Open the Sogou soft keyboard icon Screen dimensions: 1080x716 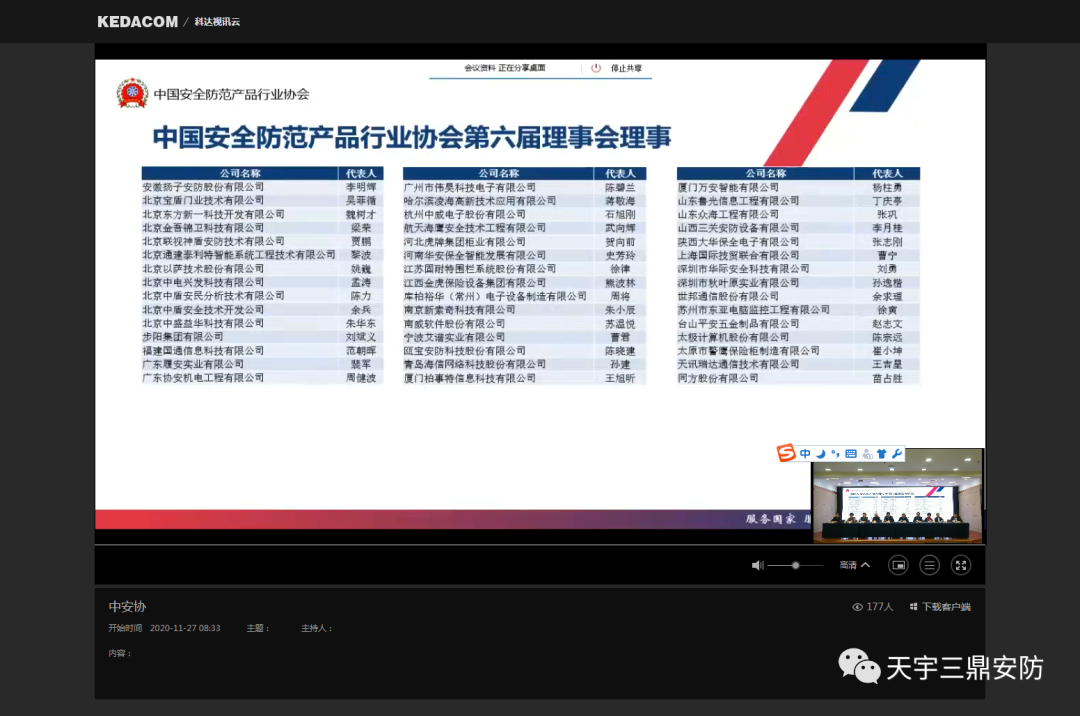point(851,454)
